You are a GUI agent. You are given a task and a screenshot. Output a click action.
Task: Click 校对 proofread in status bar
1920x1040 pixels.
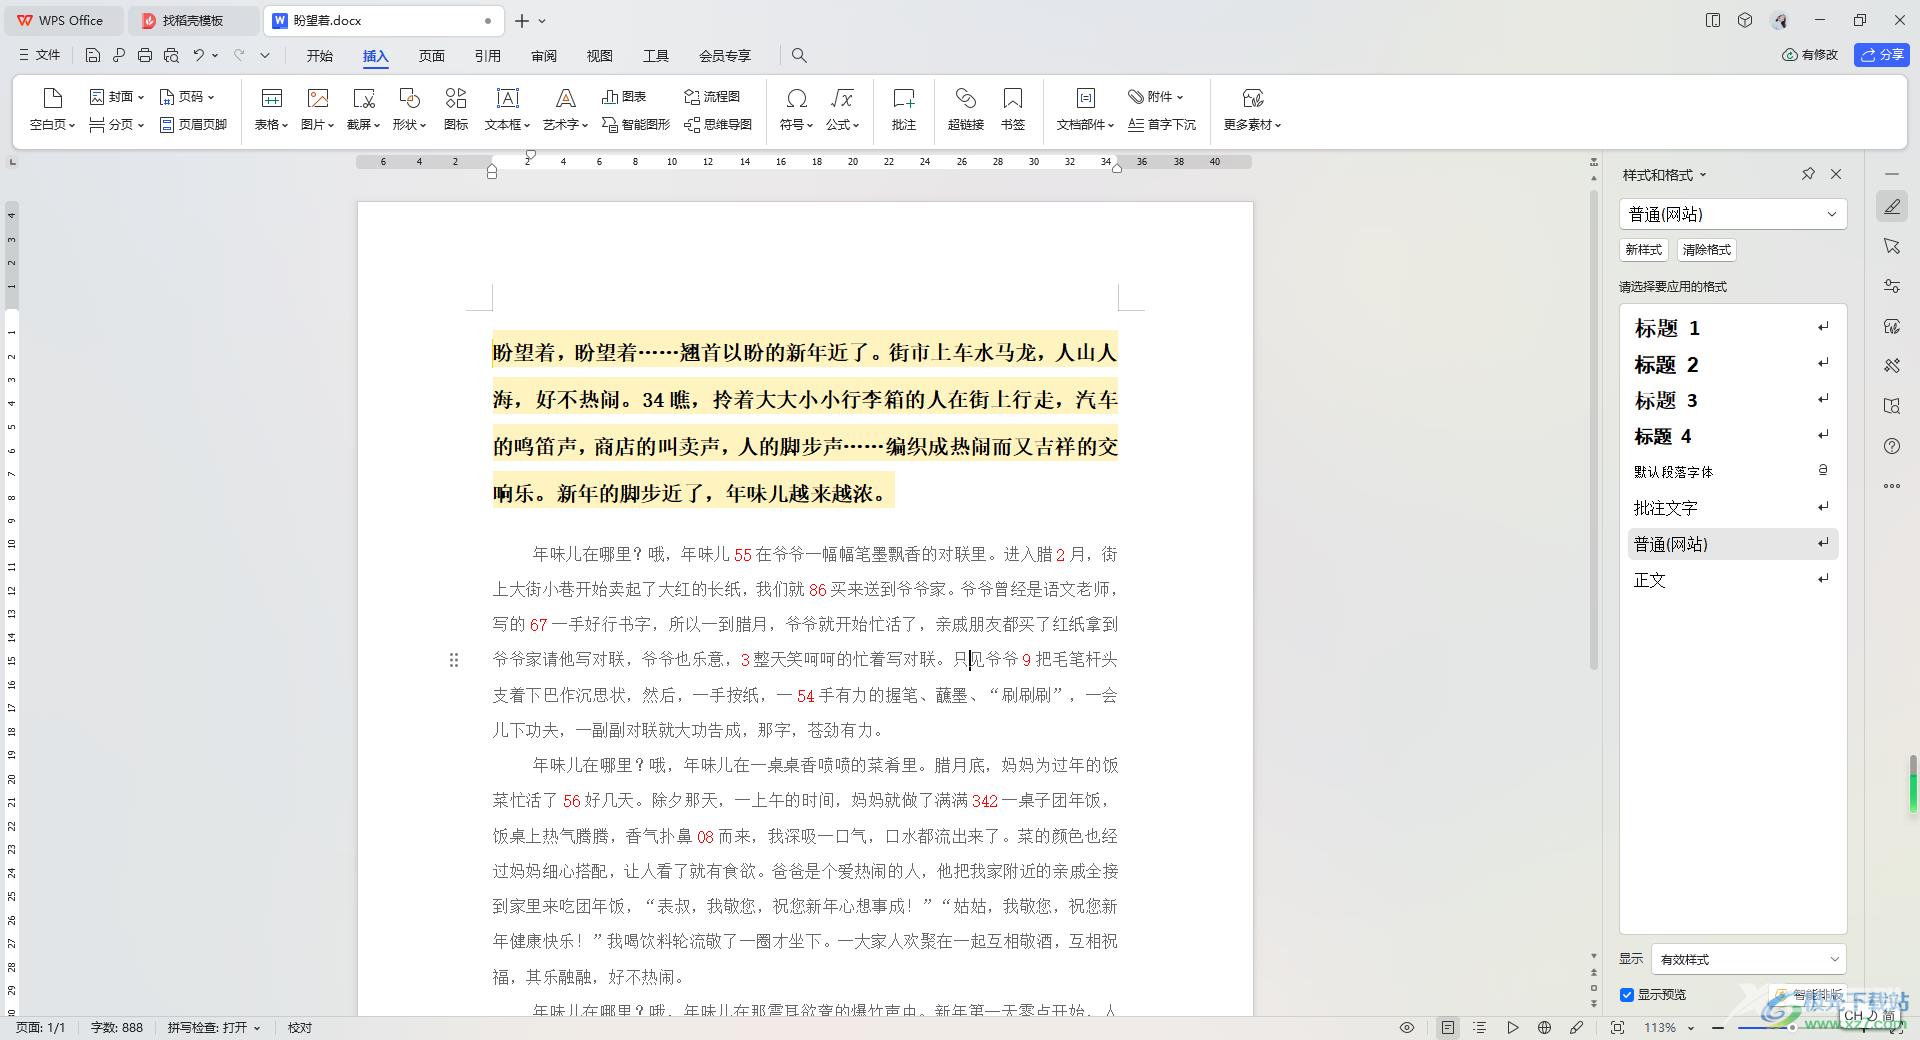pos(300,1028)
